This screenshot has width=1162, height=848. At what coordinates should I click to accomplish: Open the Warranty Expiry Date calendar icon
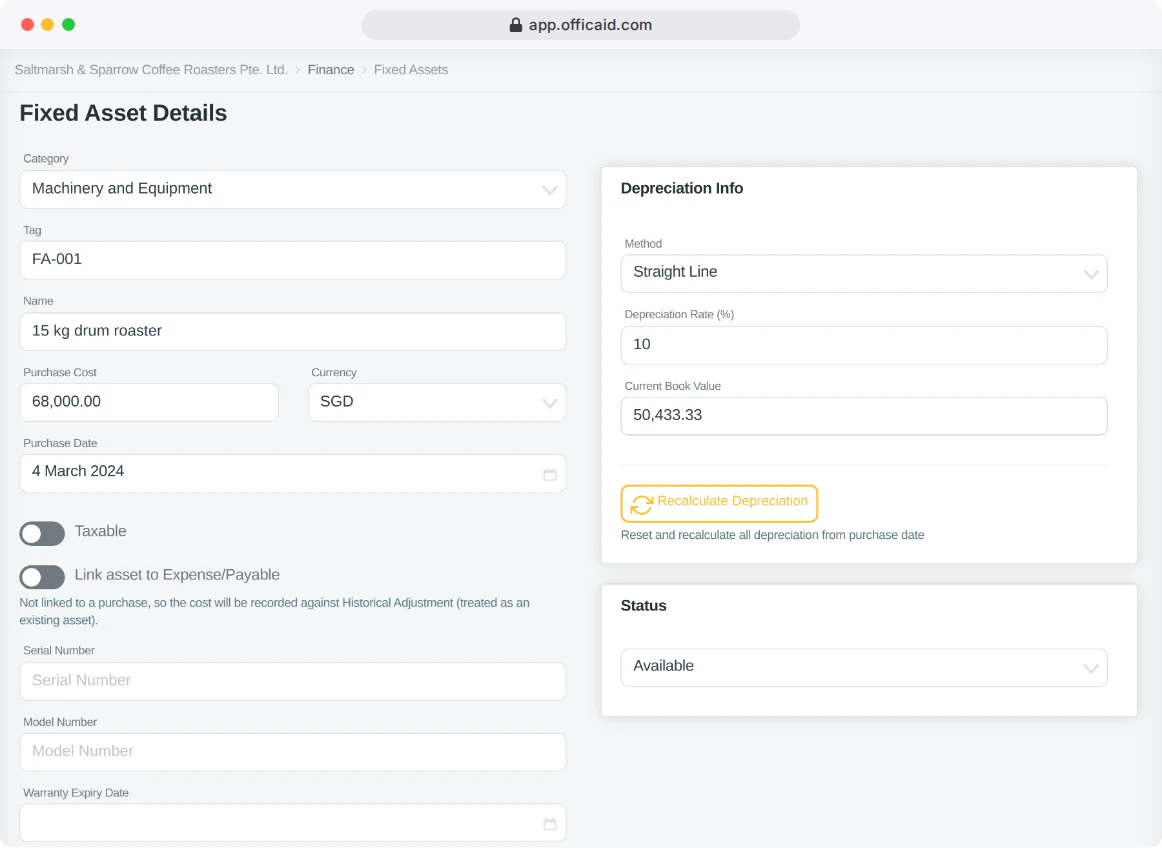[549, 824]
